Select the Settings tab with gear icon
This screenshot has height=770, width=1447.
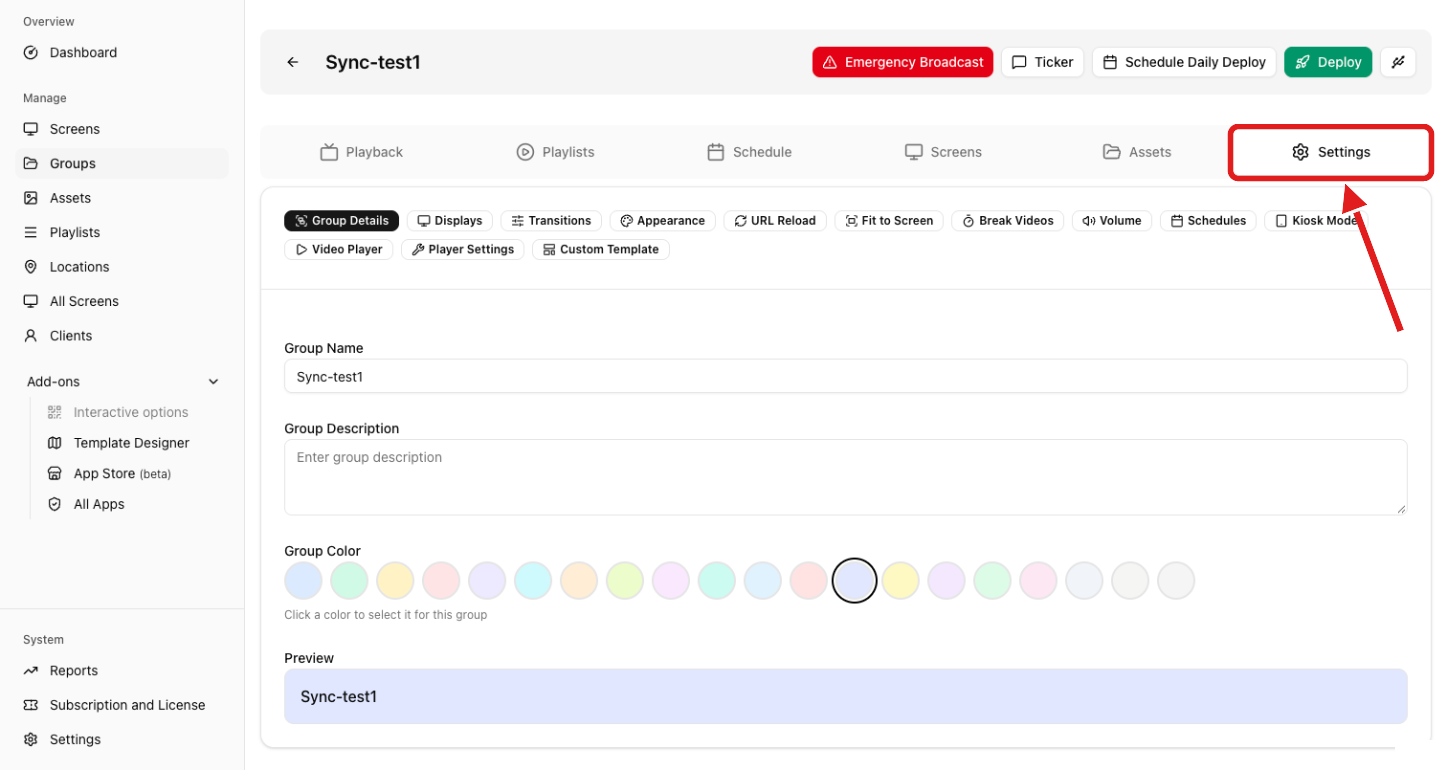pos(1331,152)
